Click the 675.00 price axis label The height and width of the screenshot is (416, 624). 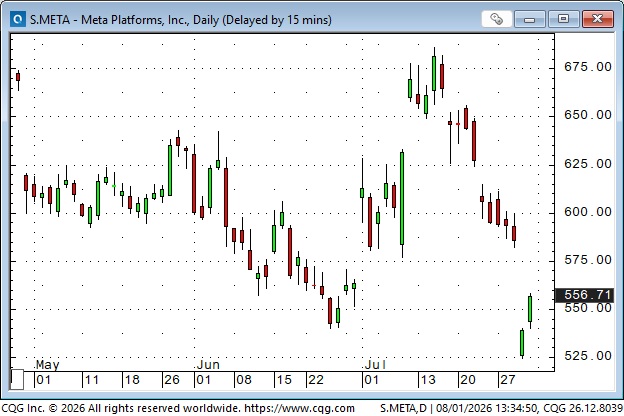[x=588, y=67]
